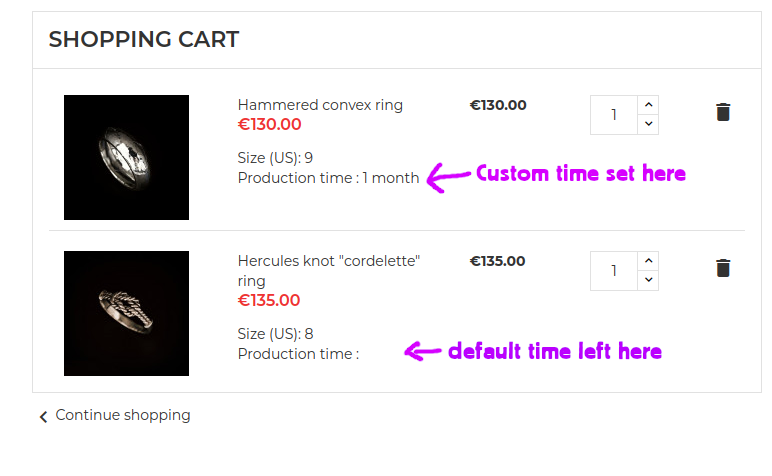Open the Hercules knot ring product image
The width and height of the screenshot is (772, 476).
tap(126, 313)
